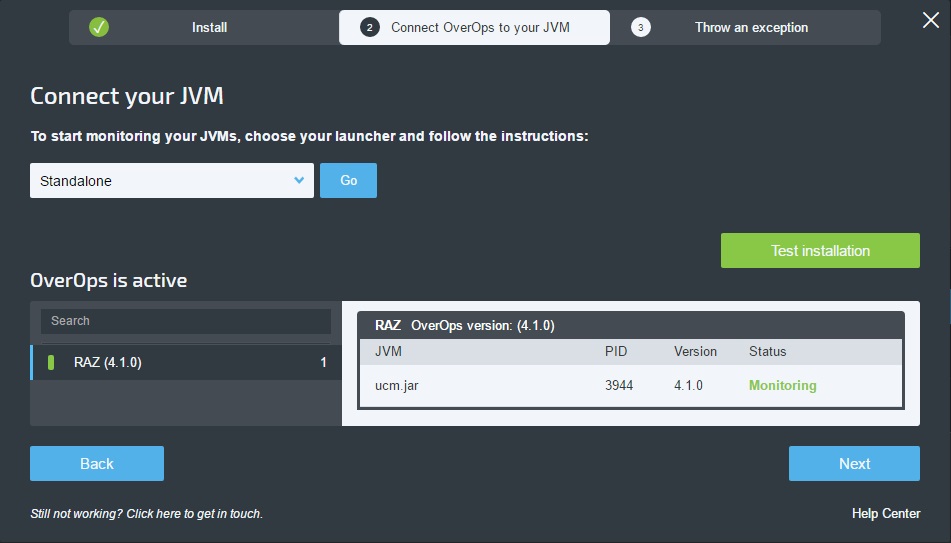Click the green status indicator beside RAZ
Viewport: 951px width, 543px height.
[51, 362]
